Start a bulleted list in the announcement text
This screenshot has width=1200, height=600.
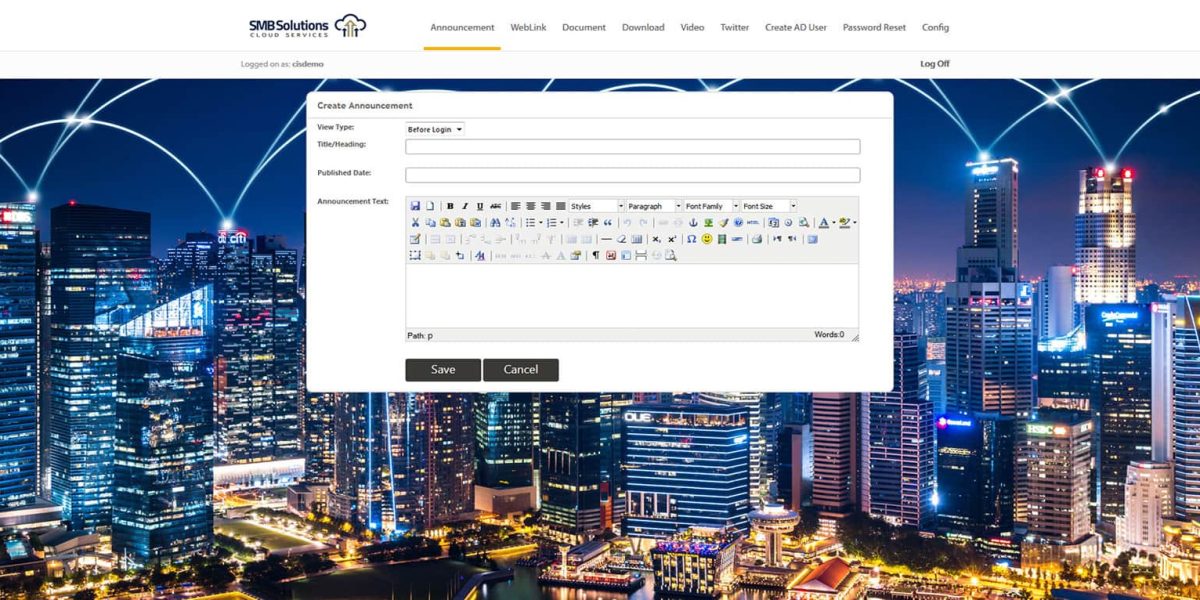530,222
